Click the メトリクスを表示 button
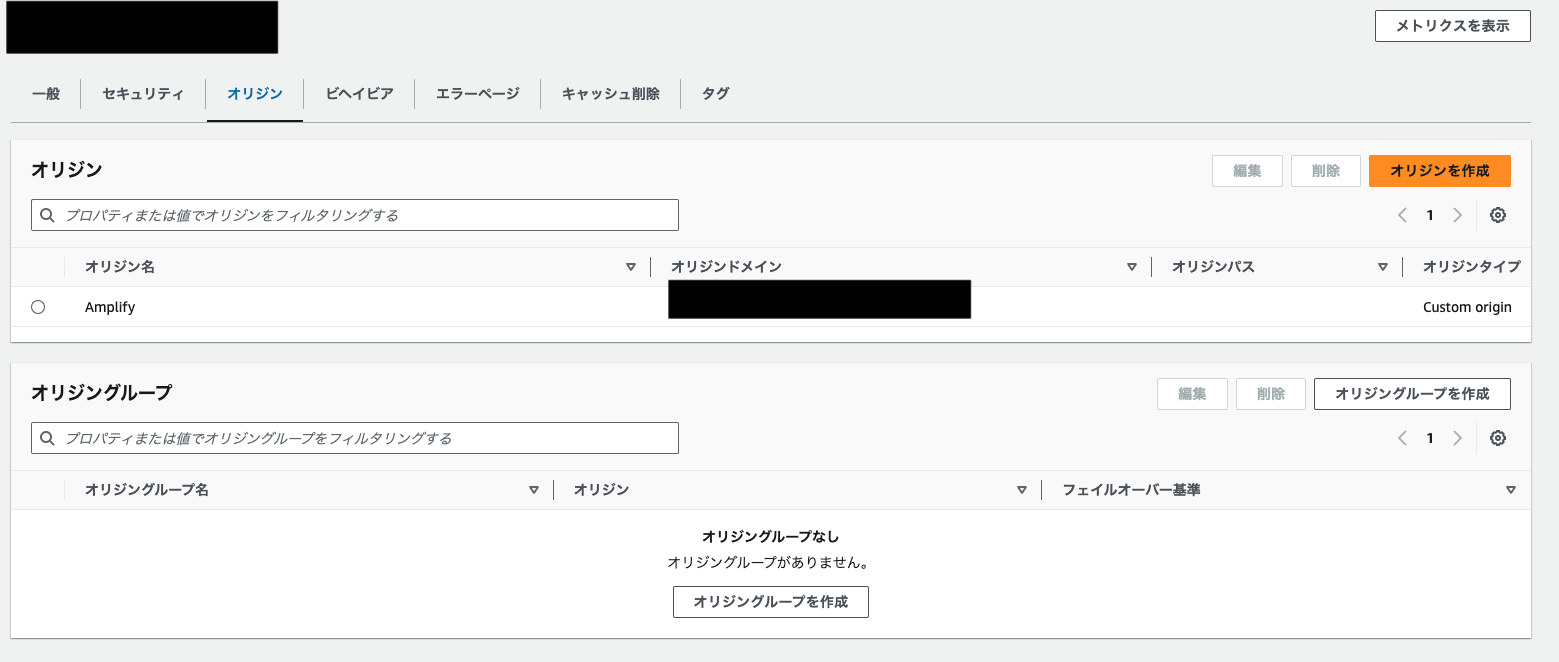The width and height of the screenshot is (1559, 662). 1452,26
